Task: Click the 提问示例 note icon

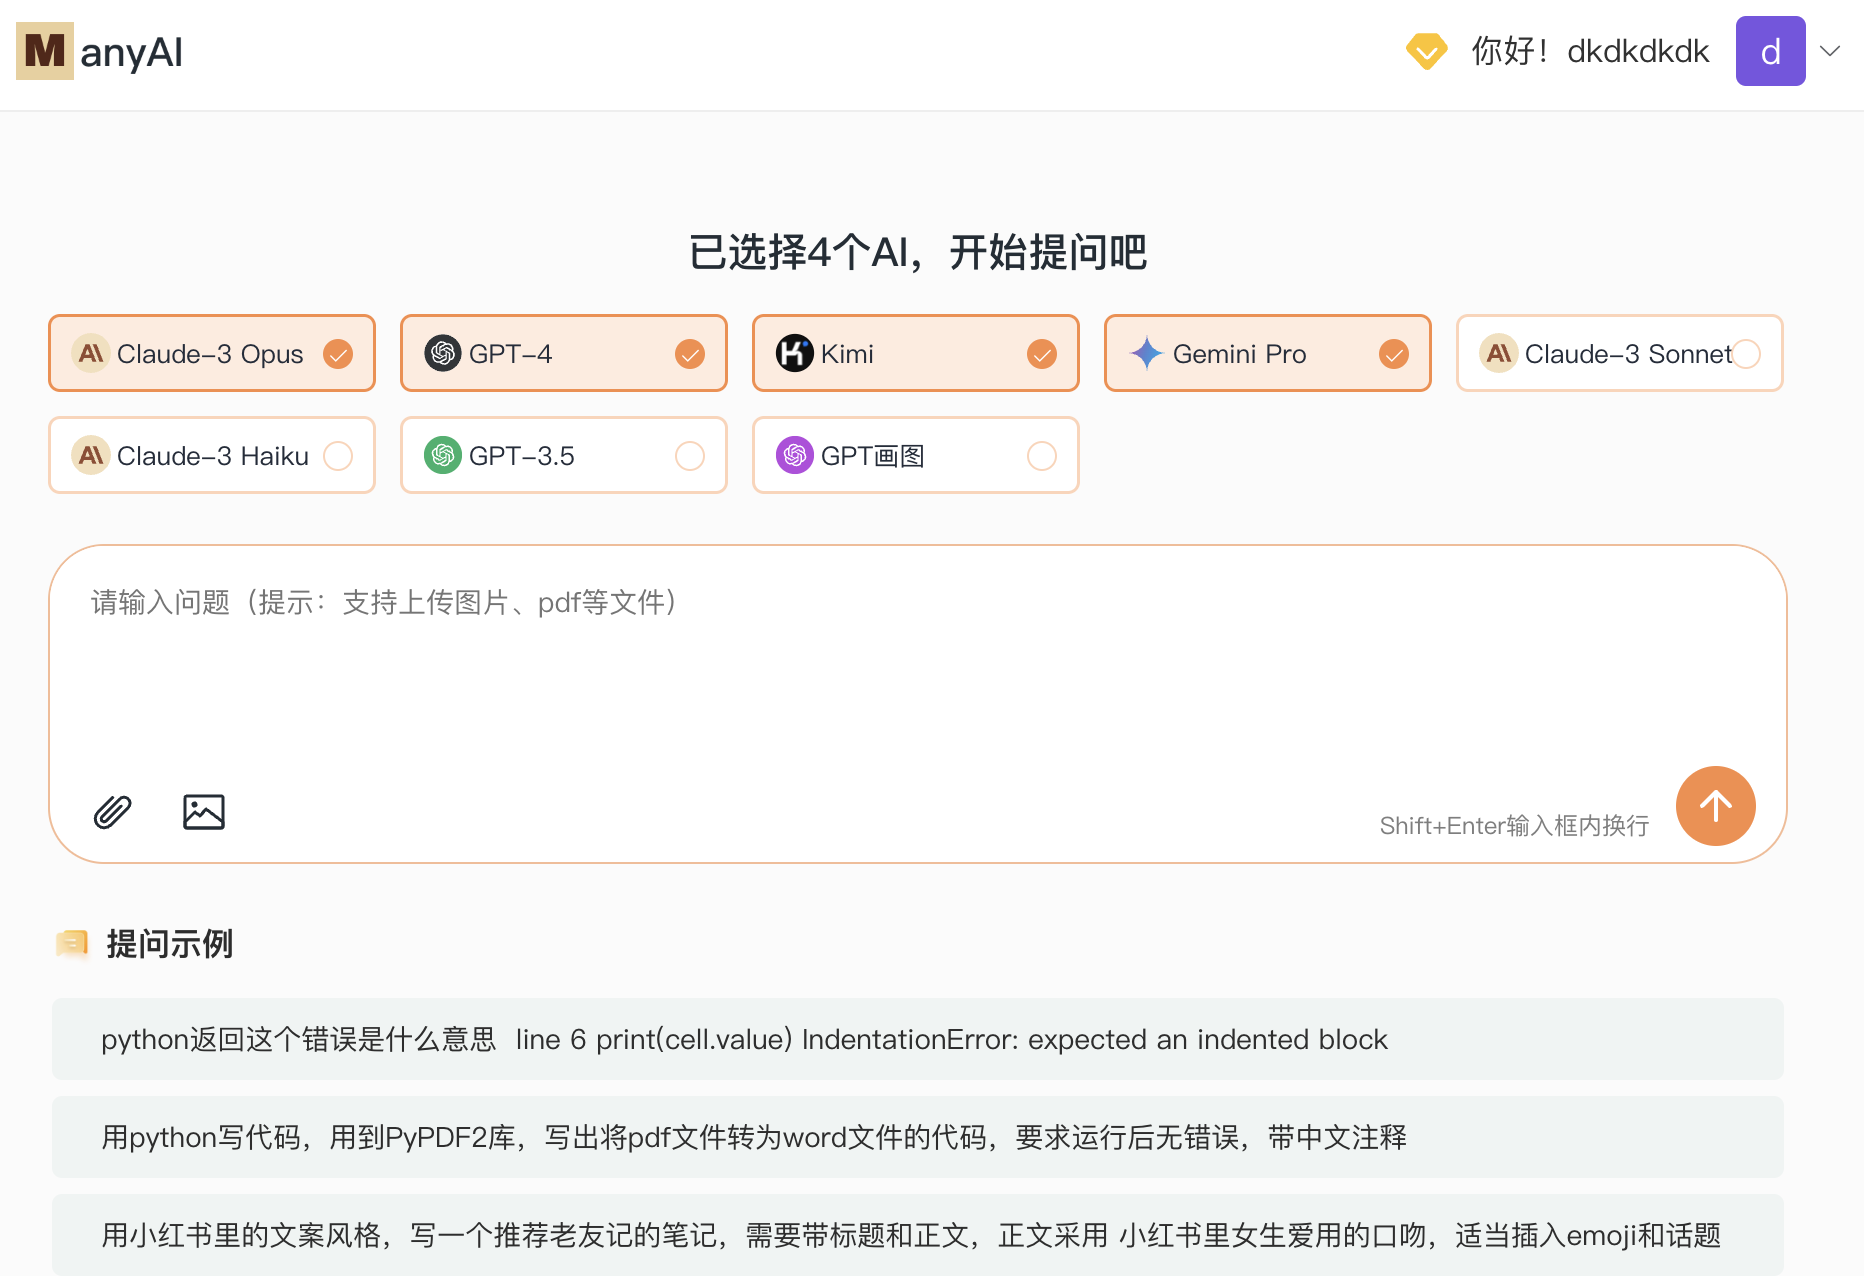Action: tap(72, 943)
